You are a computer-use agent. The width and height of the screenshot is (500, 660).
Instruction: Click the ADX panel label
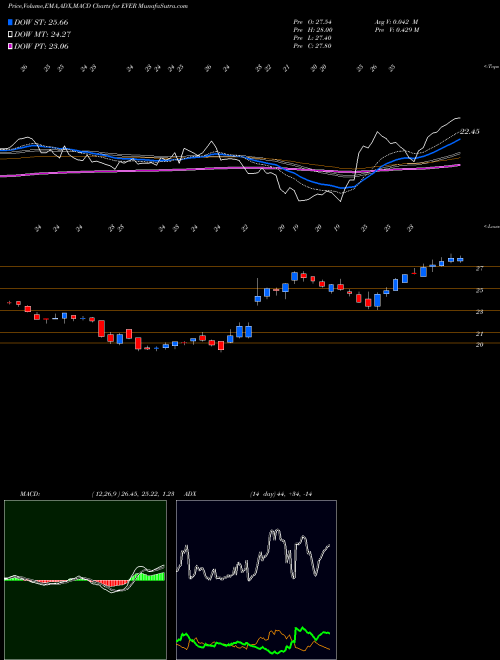pyautogui.click(x=190, y=494)
